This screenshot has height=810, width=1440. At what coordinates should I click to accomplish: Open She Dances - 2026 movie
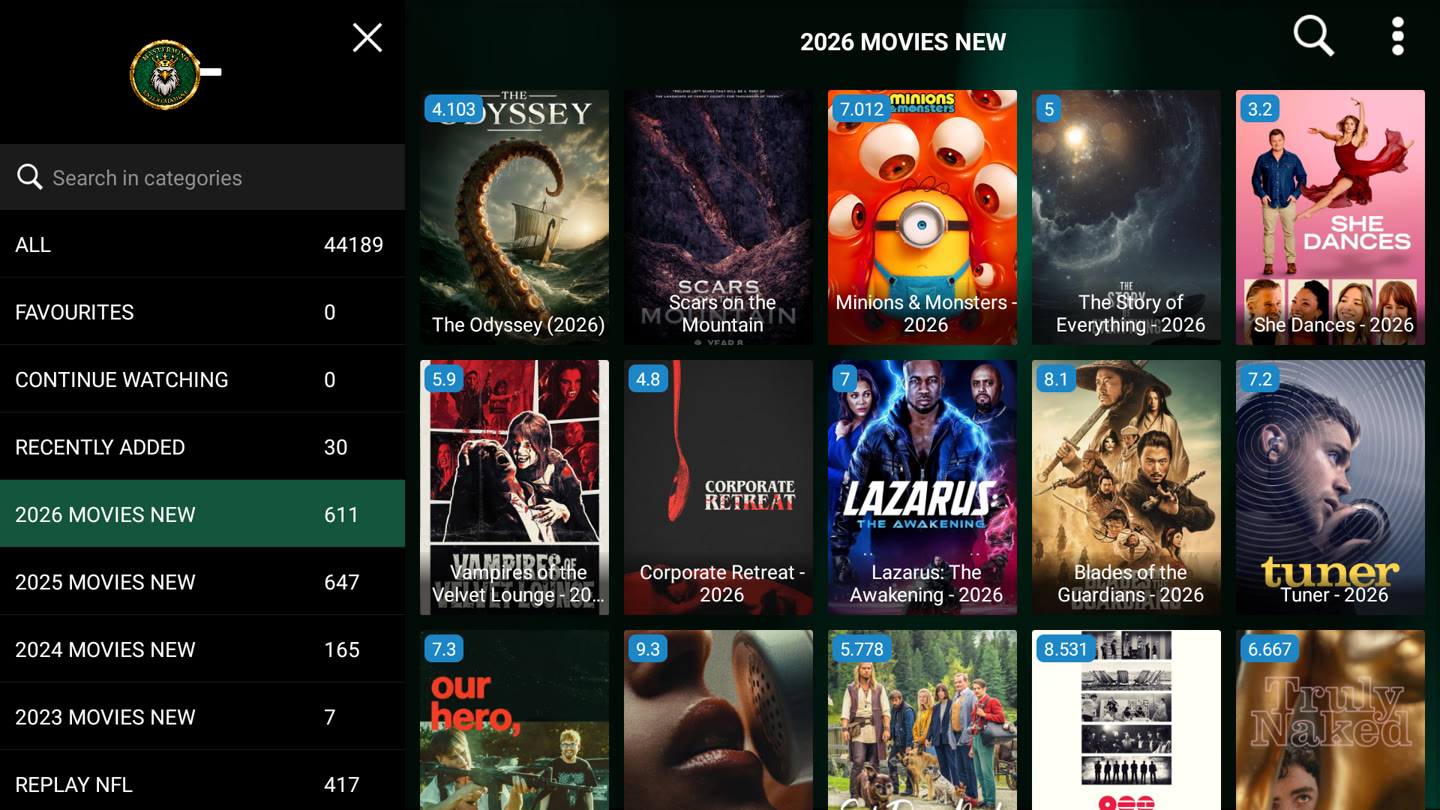tap(1330, 218)
